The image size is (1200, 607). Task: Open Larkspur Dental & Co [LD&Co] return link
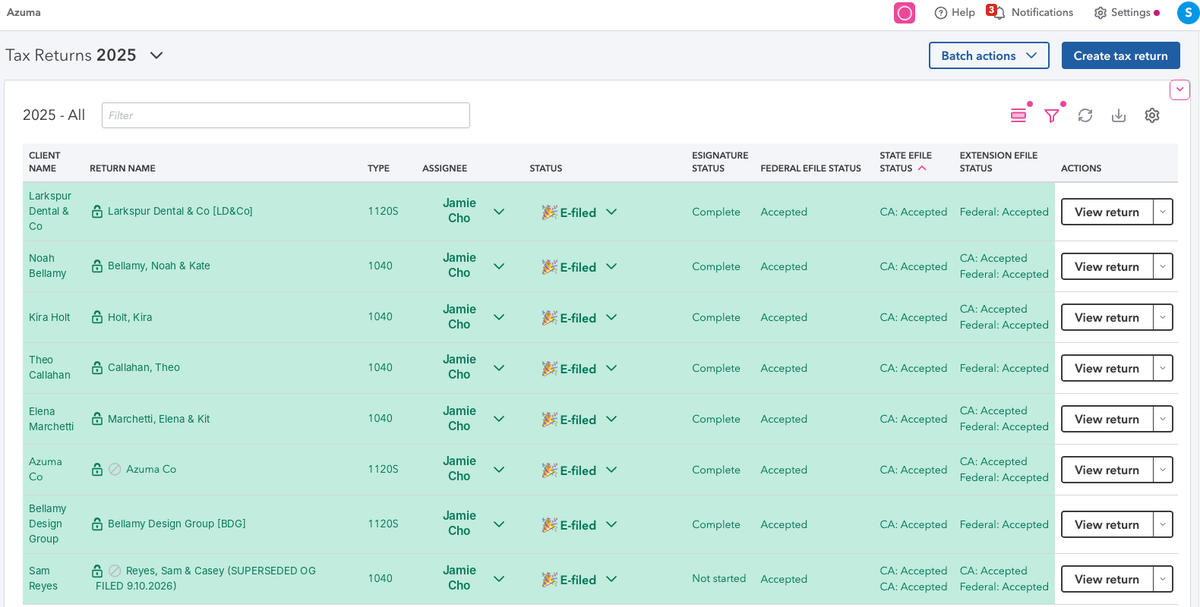180,211
